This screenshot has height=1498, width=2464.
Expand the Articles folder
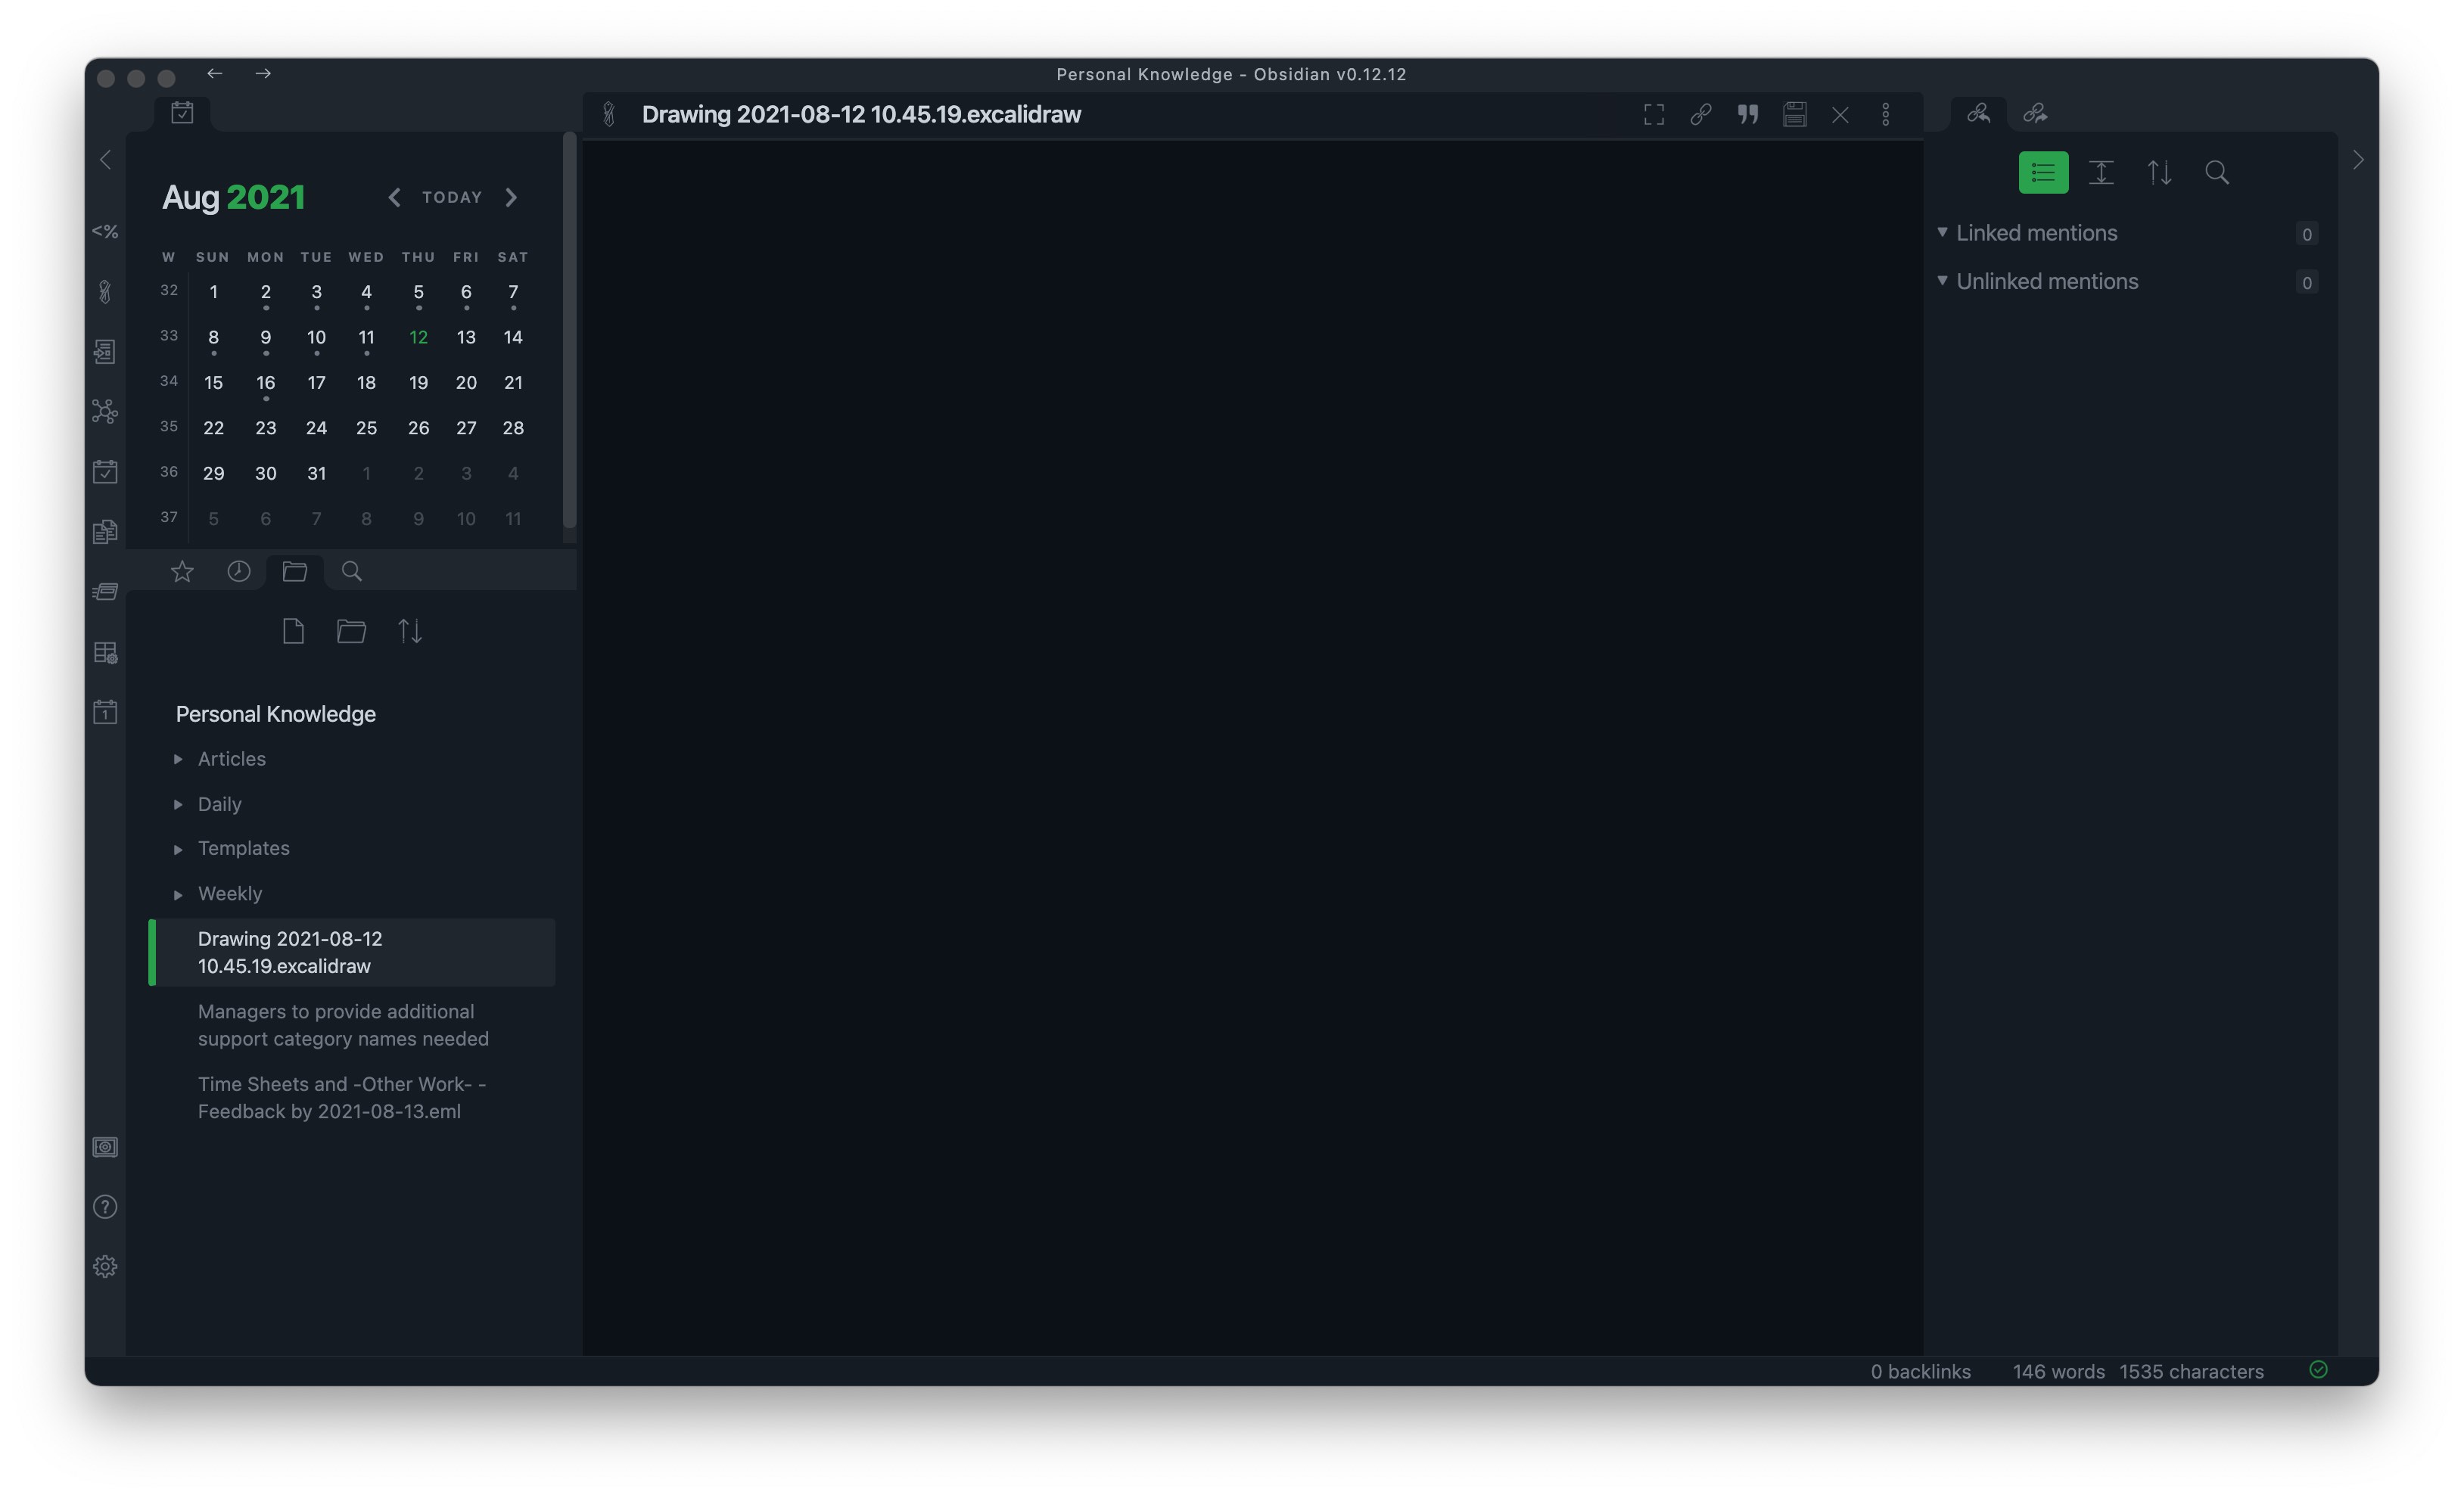[179, 758]
